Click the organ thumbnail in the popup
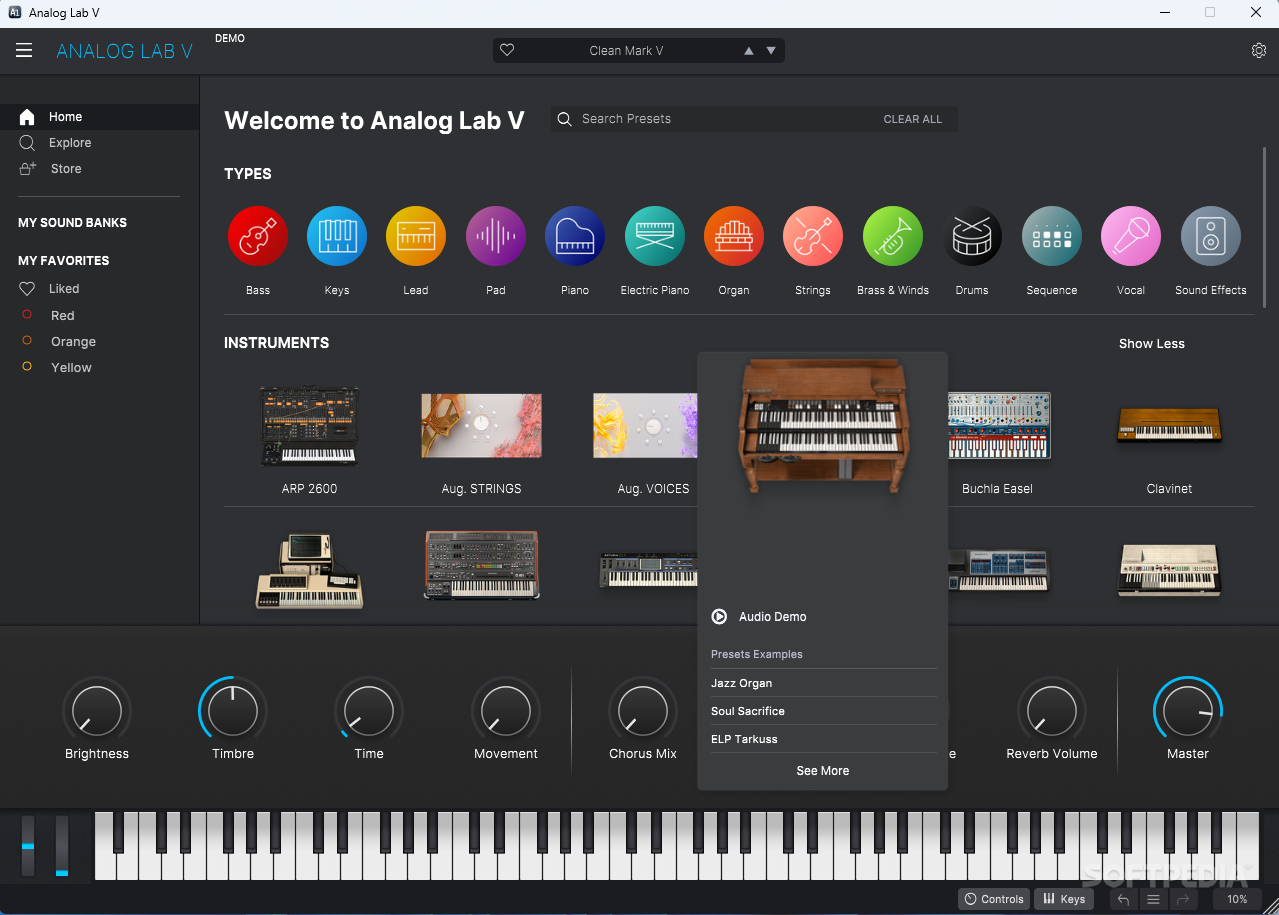The width and height of the screenshot is (1279, 915). [823, 427]
